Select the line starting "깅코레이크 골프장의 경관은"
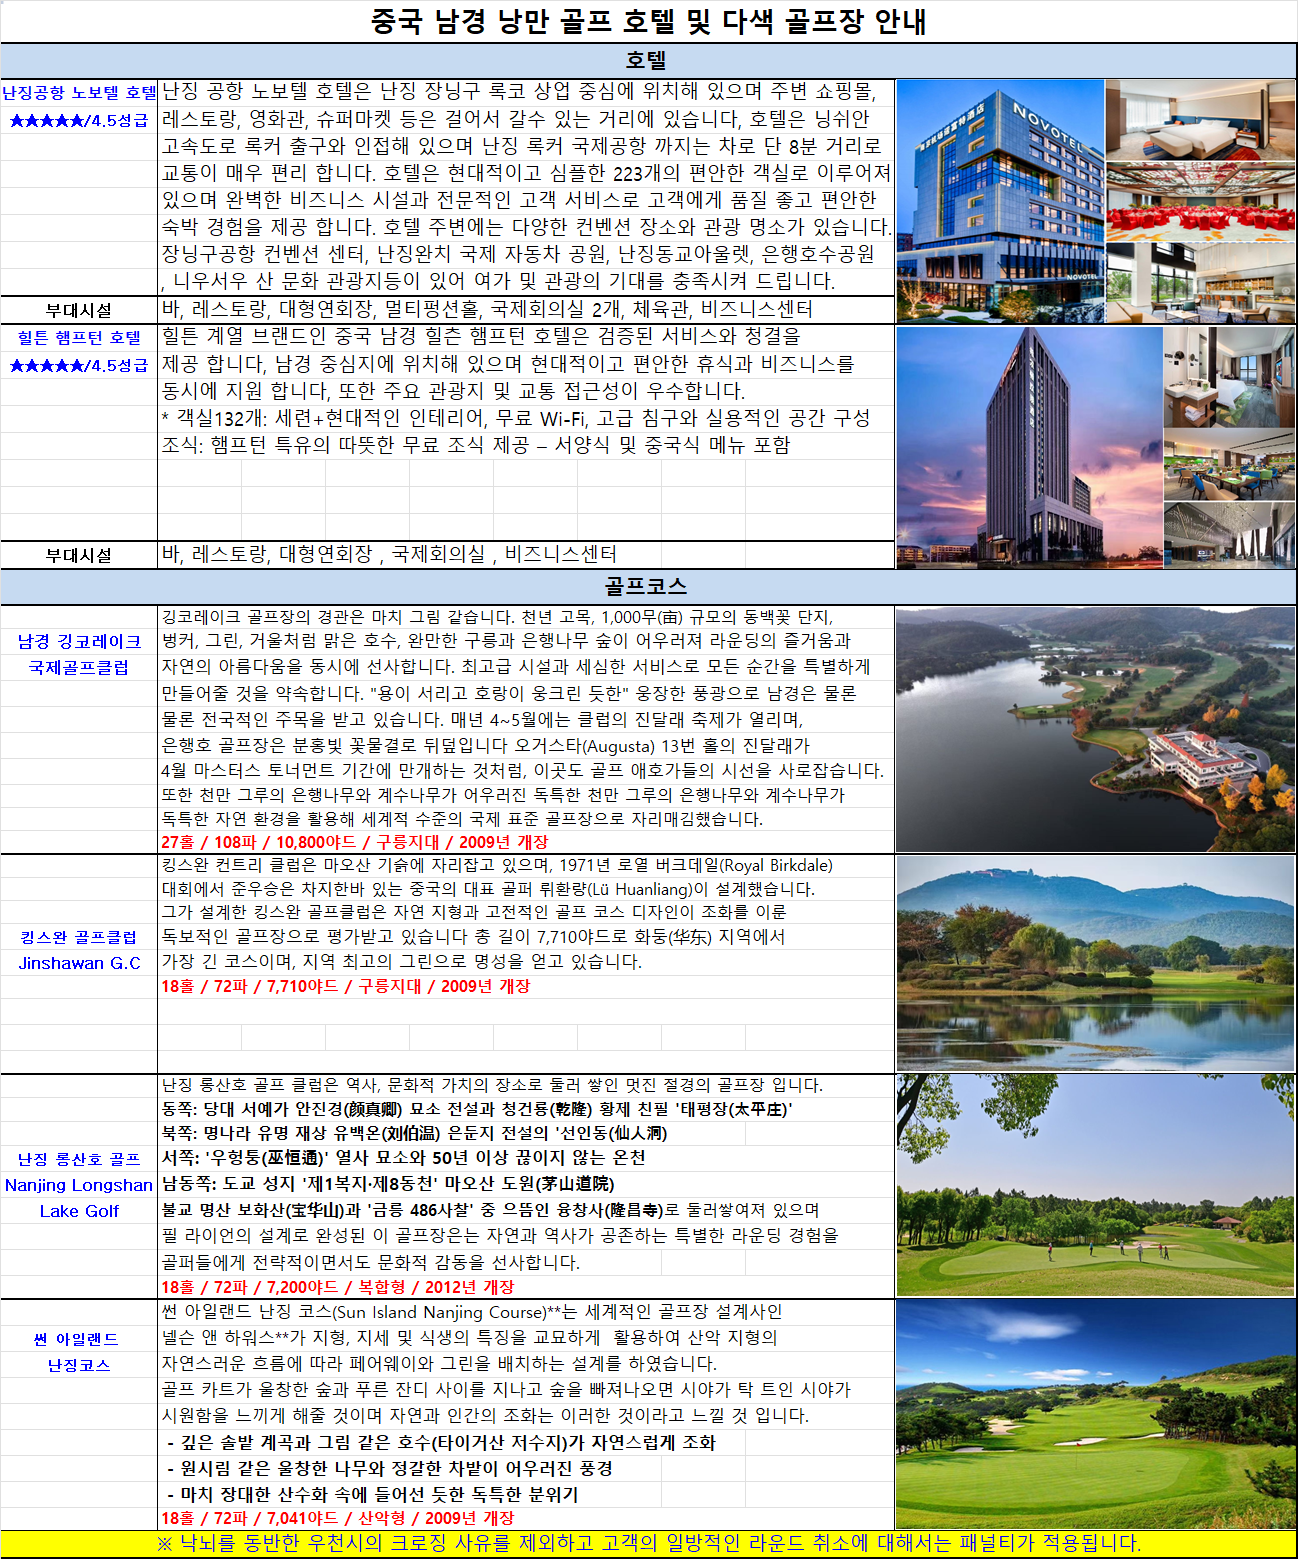The image size is (1298, 1559). tap(497, 617)
